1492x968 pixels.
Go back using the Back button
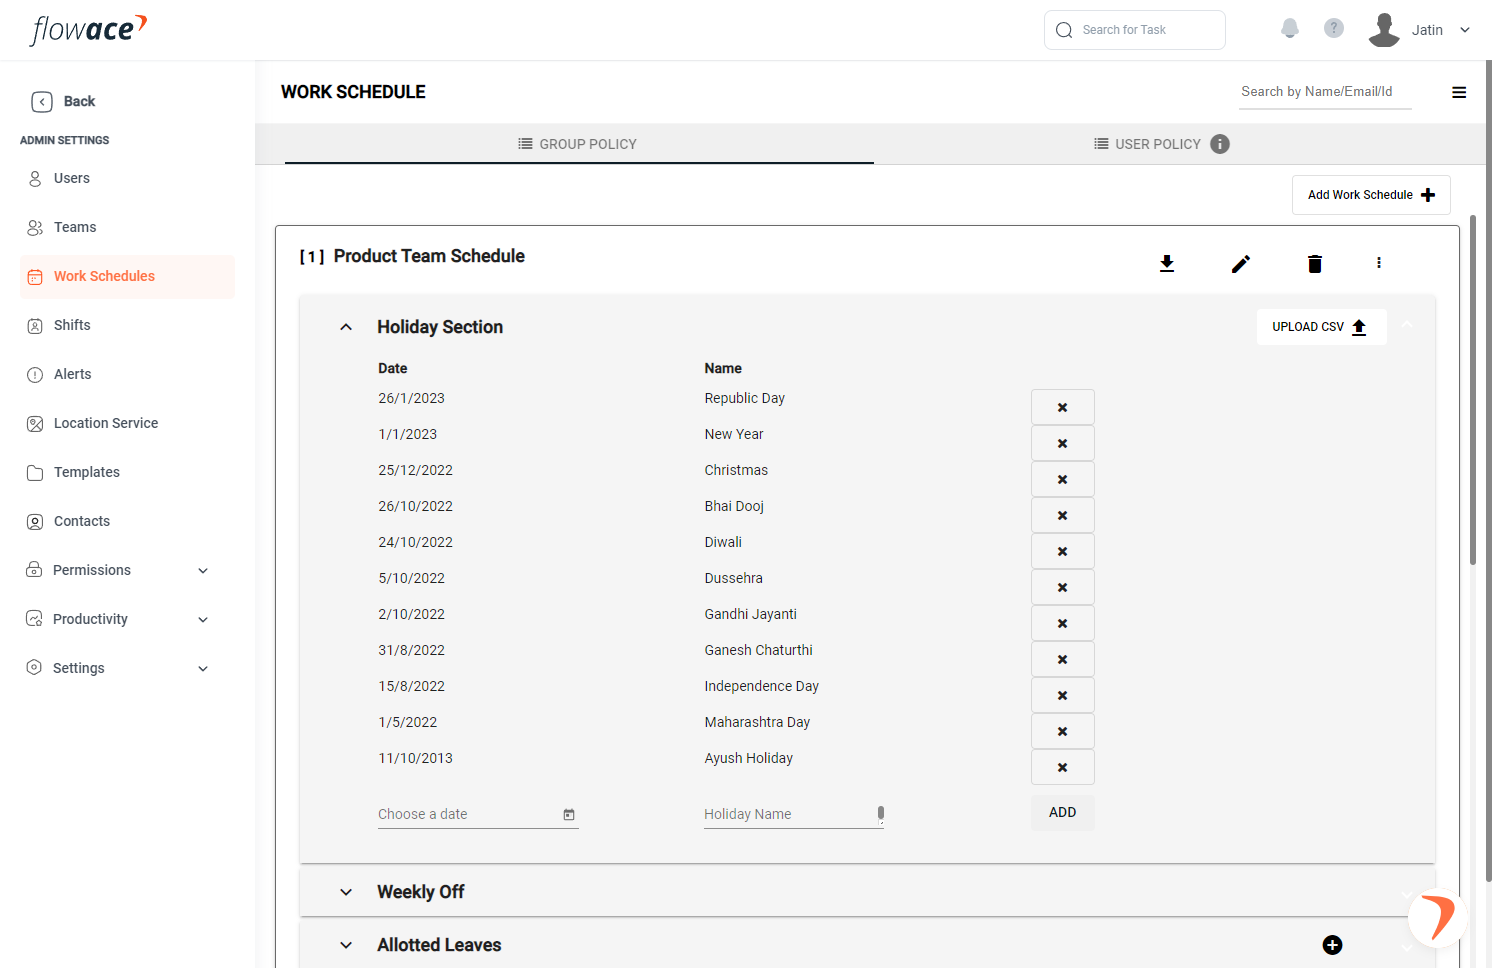[64, 101]
